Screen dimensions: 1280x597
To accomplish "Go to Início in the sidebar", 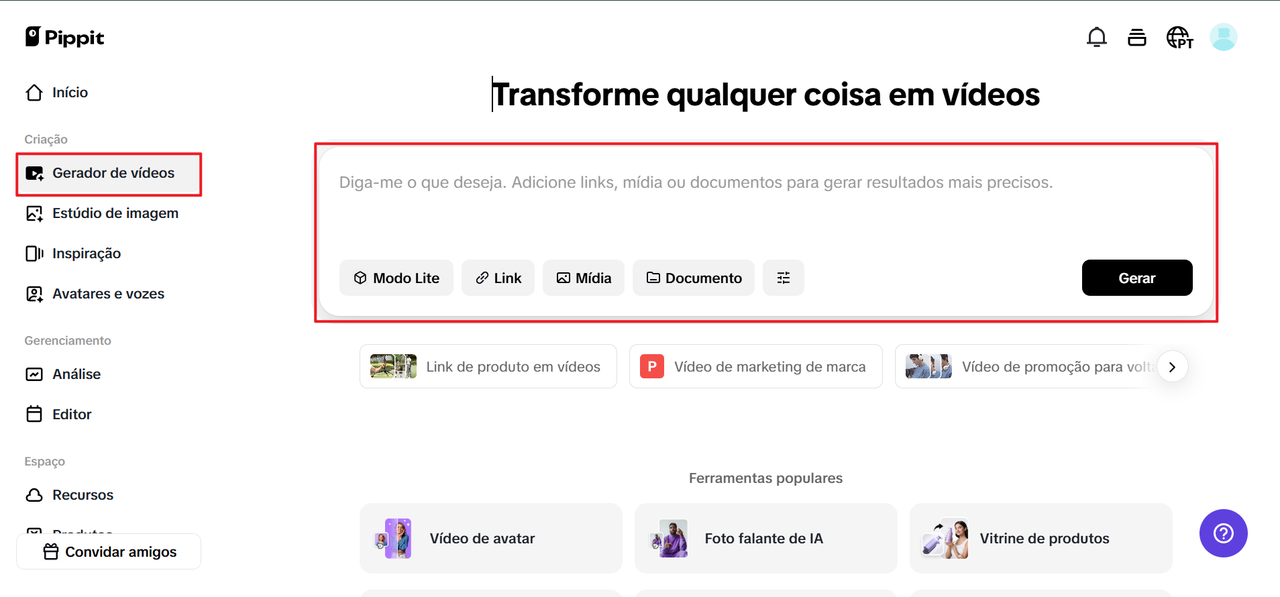I will point(70,92).
